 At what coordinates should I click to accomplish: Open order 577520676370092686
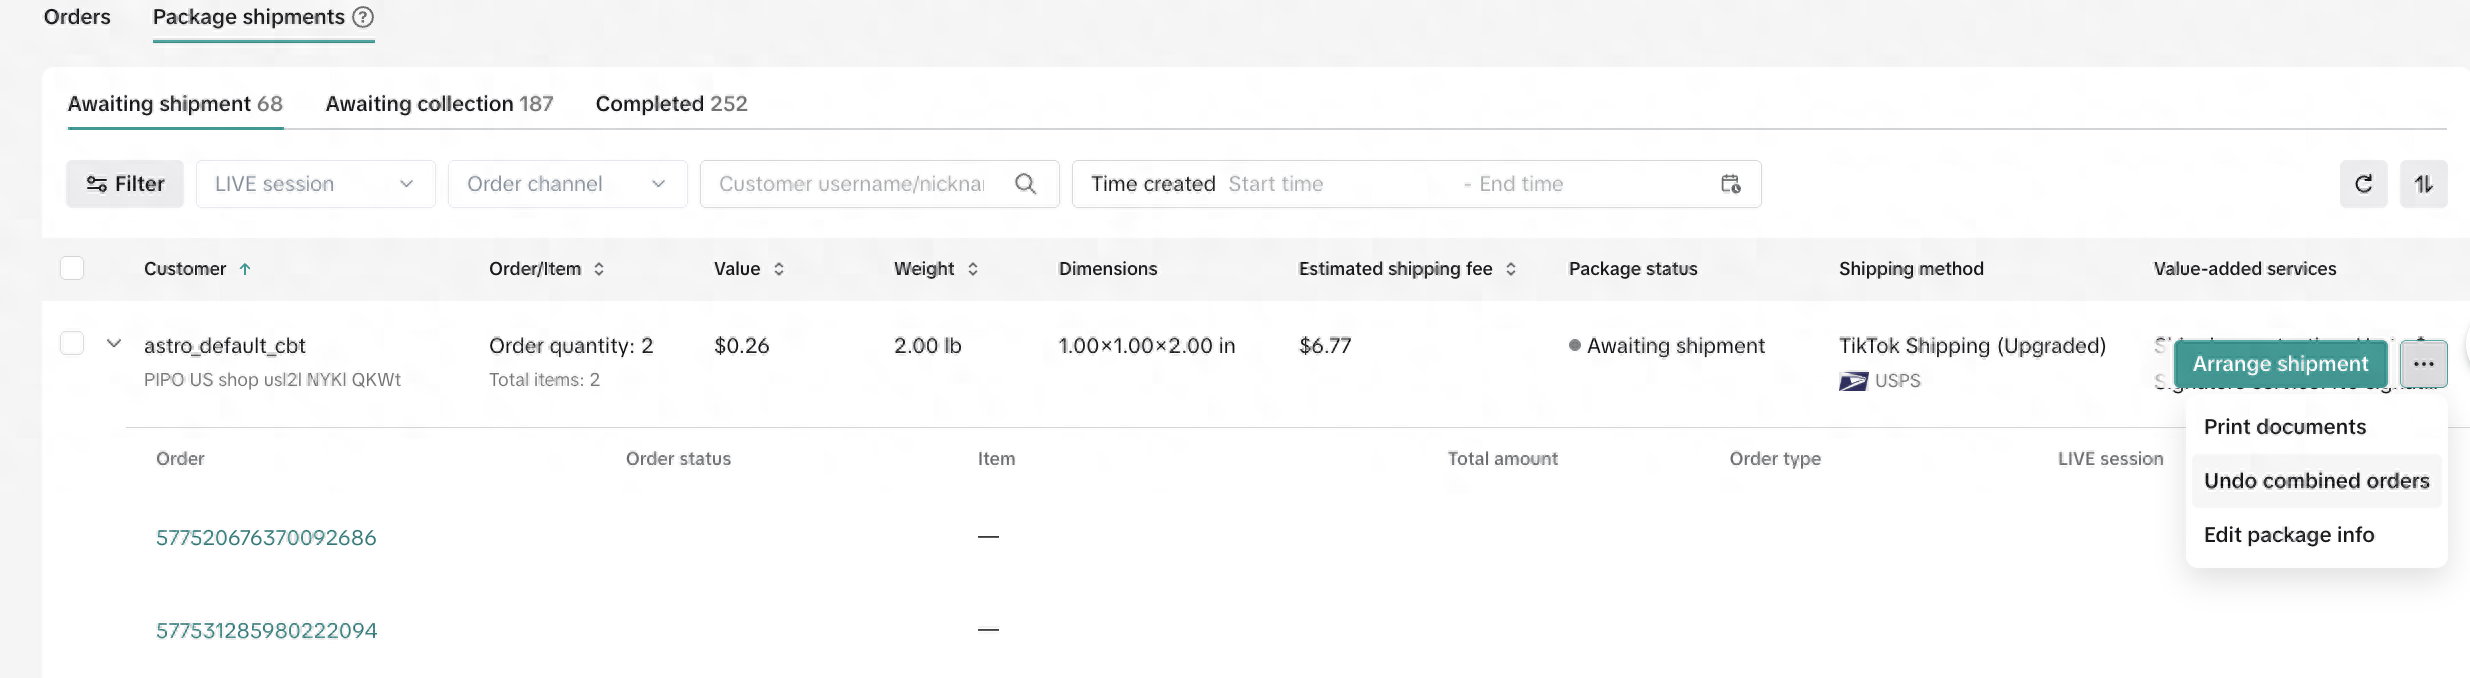(266, 538)
